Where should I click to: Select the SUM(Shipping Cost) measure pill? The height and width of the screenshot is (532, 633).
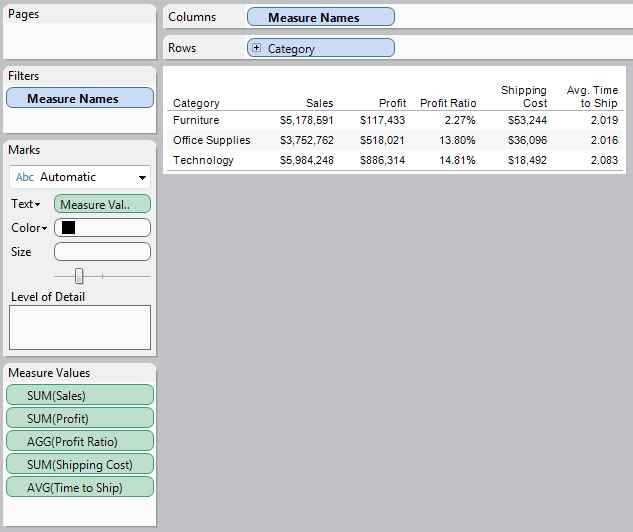[x=80, y=464]
